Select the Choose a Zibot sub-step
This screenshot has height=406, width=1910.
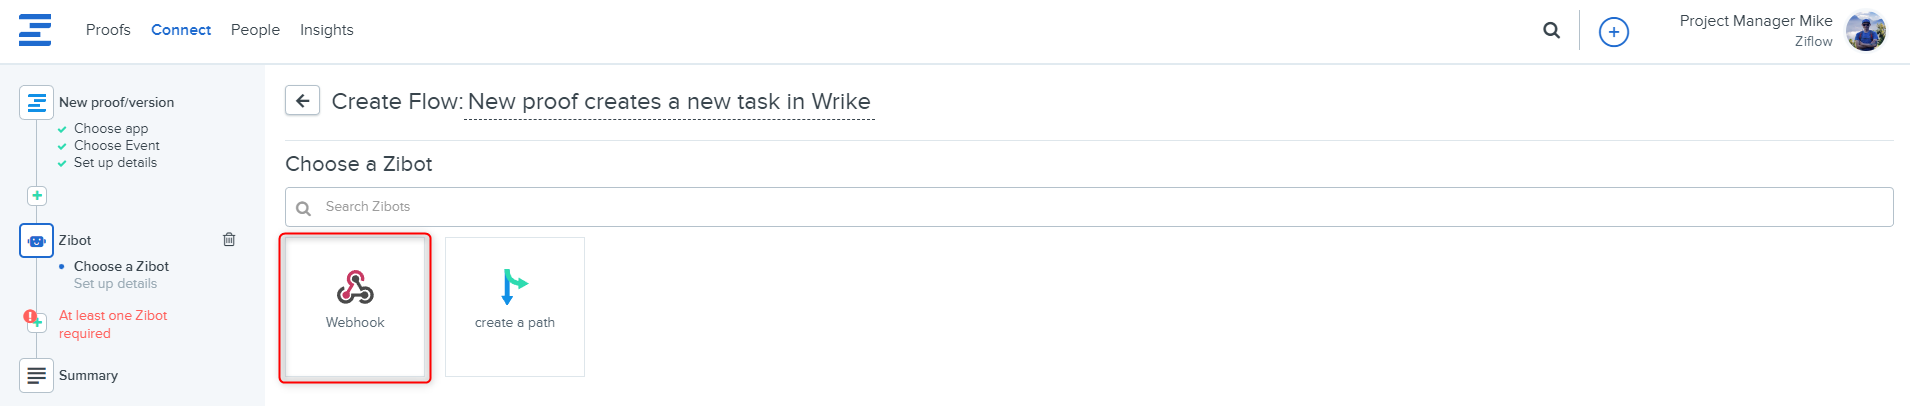click(121, 266)
